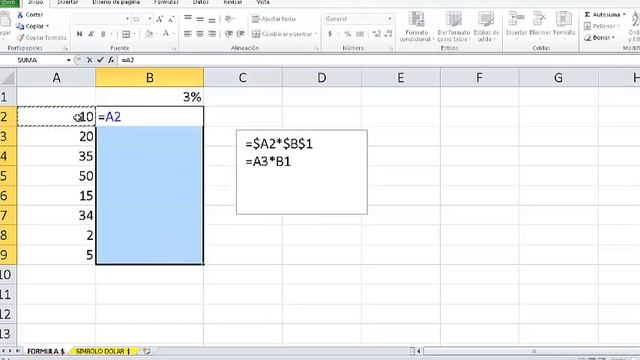Open Dar formato como tabla gallery
This screenshot has height=360, width=640.
(453, 27)
